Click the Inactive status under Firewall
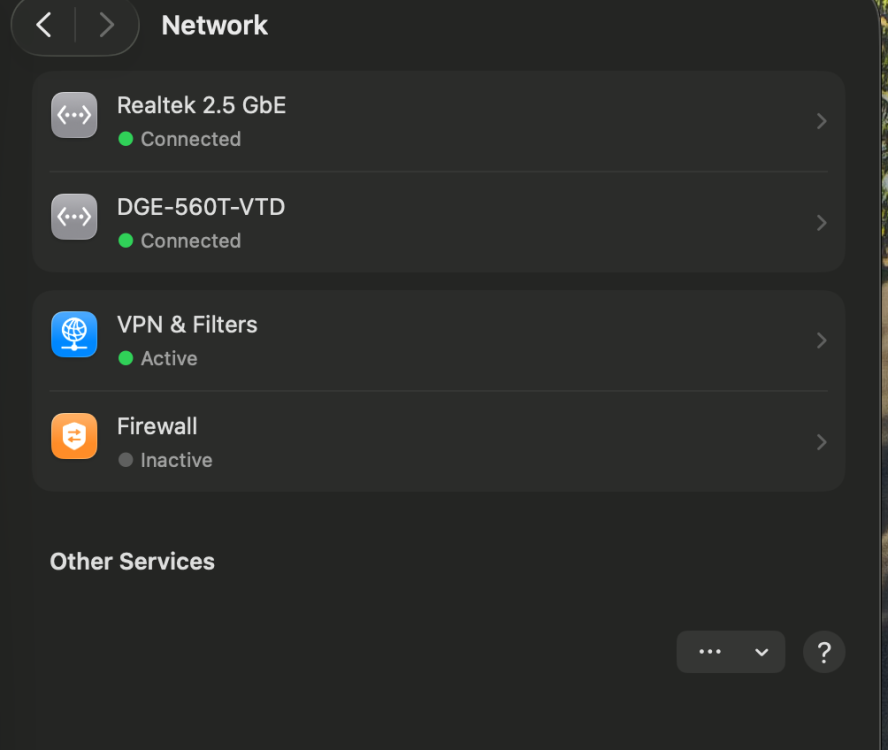 pos(176,460)
